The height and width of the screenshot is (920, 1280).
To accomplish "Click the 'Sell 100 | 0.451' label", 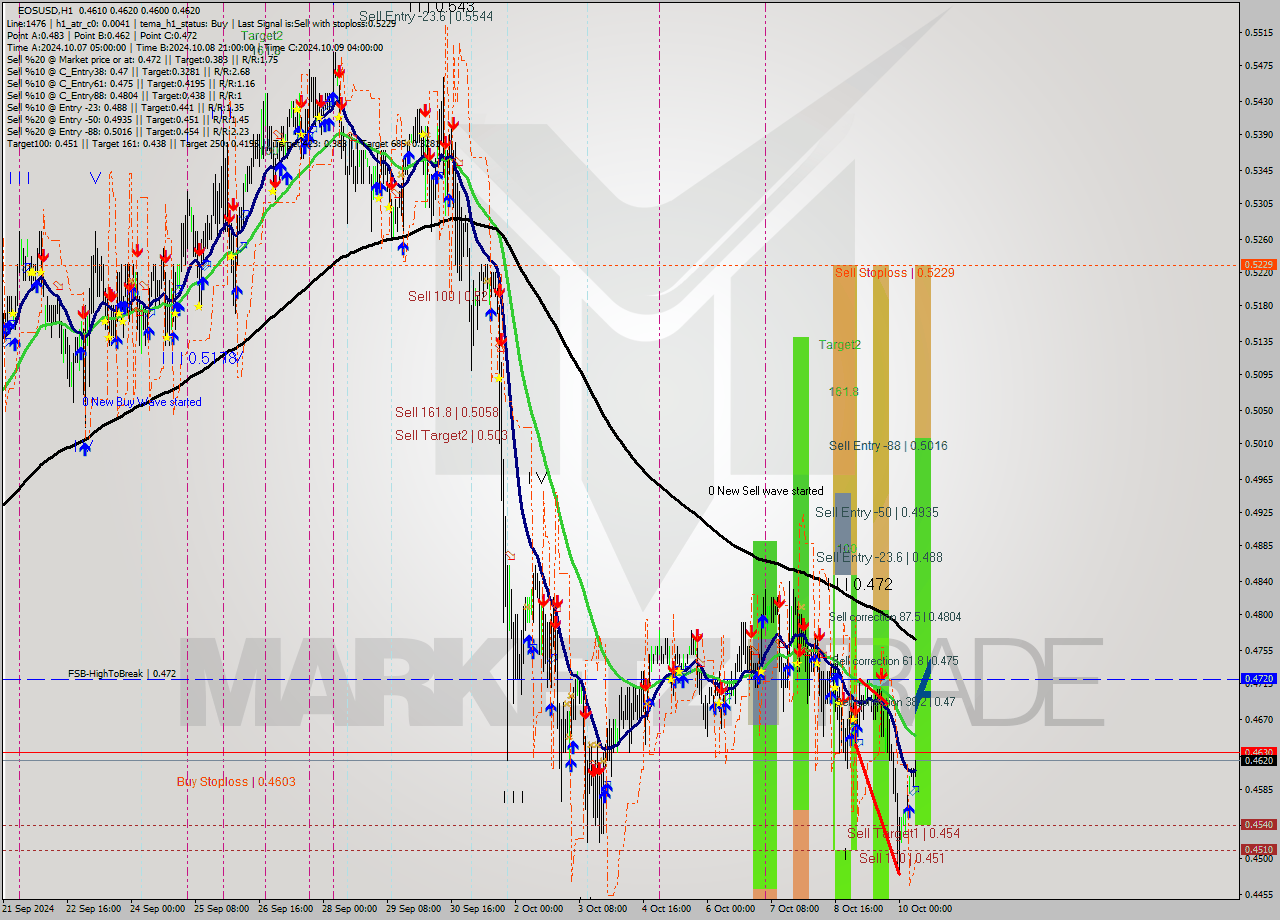I will [x=901, y=858].
